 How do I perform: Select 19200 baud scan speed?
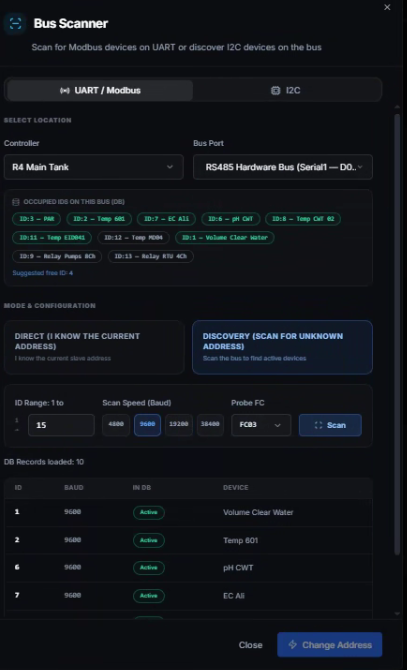point(179,424)
